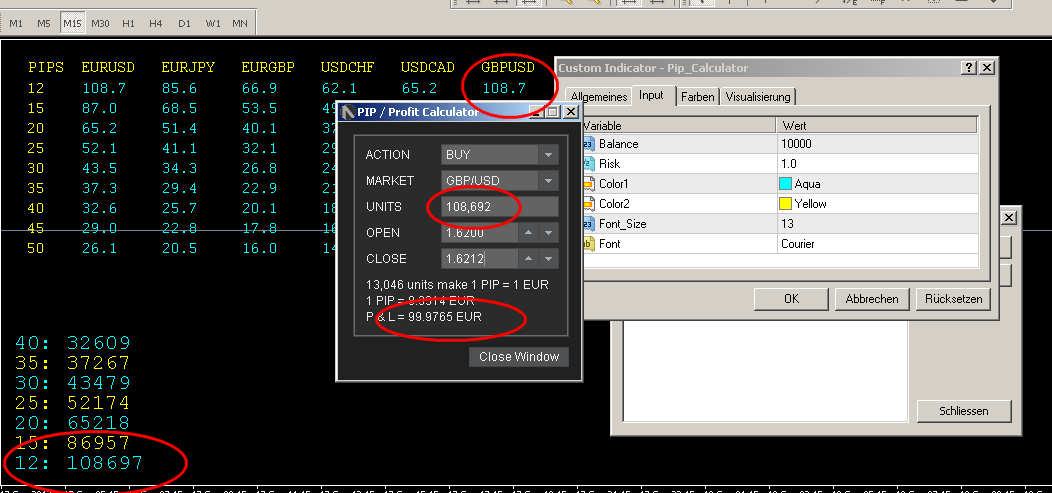1052x493 pixels.
Task: Switch to the D1 daily timeframe
Action: [x=184, y=23]
